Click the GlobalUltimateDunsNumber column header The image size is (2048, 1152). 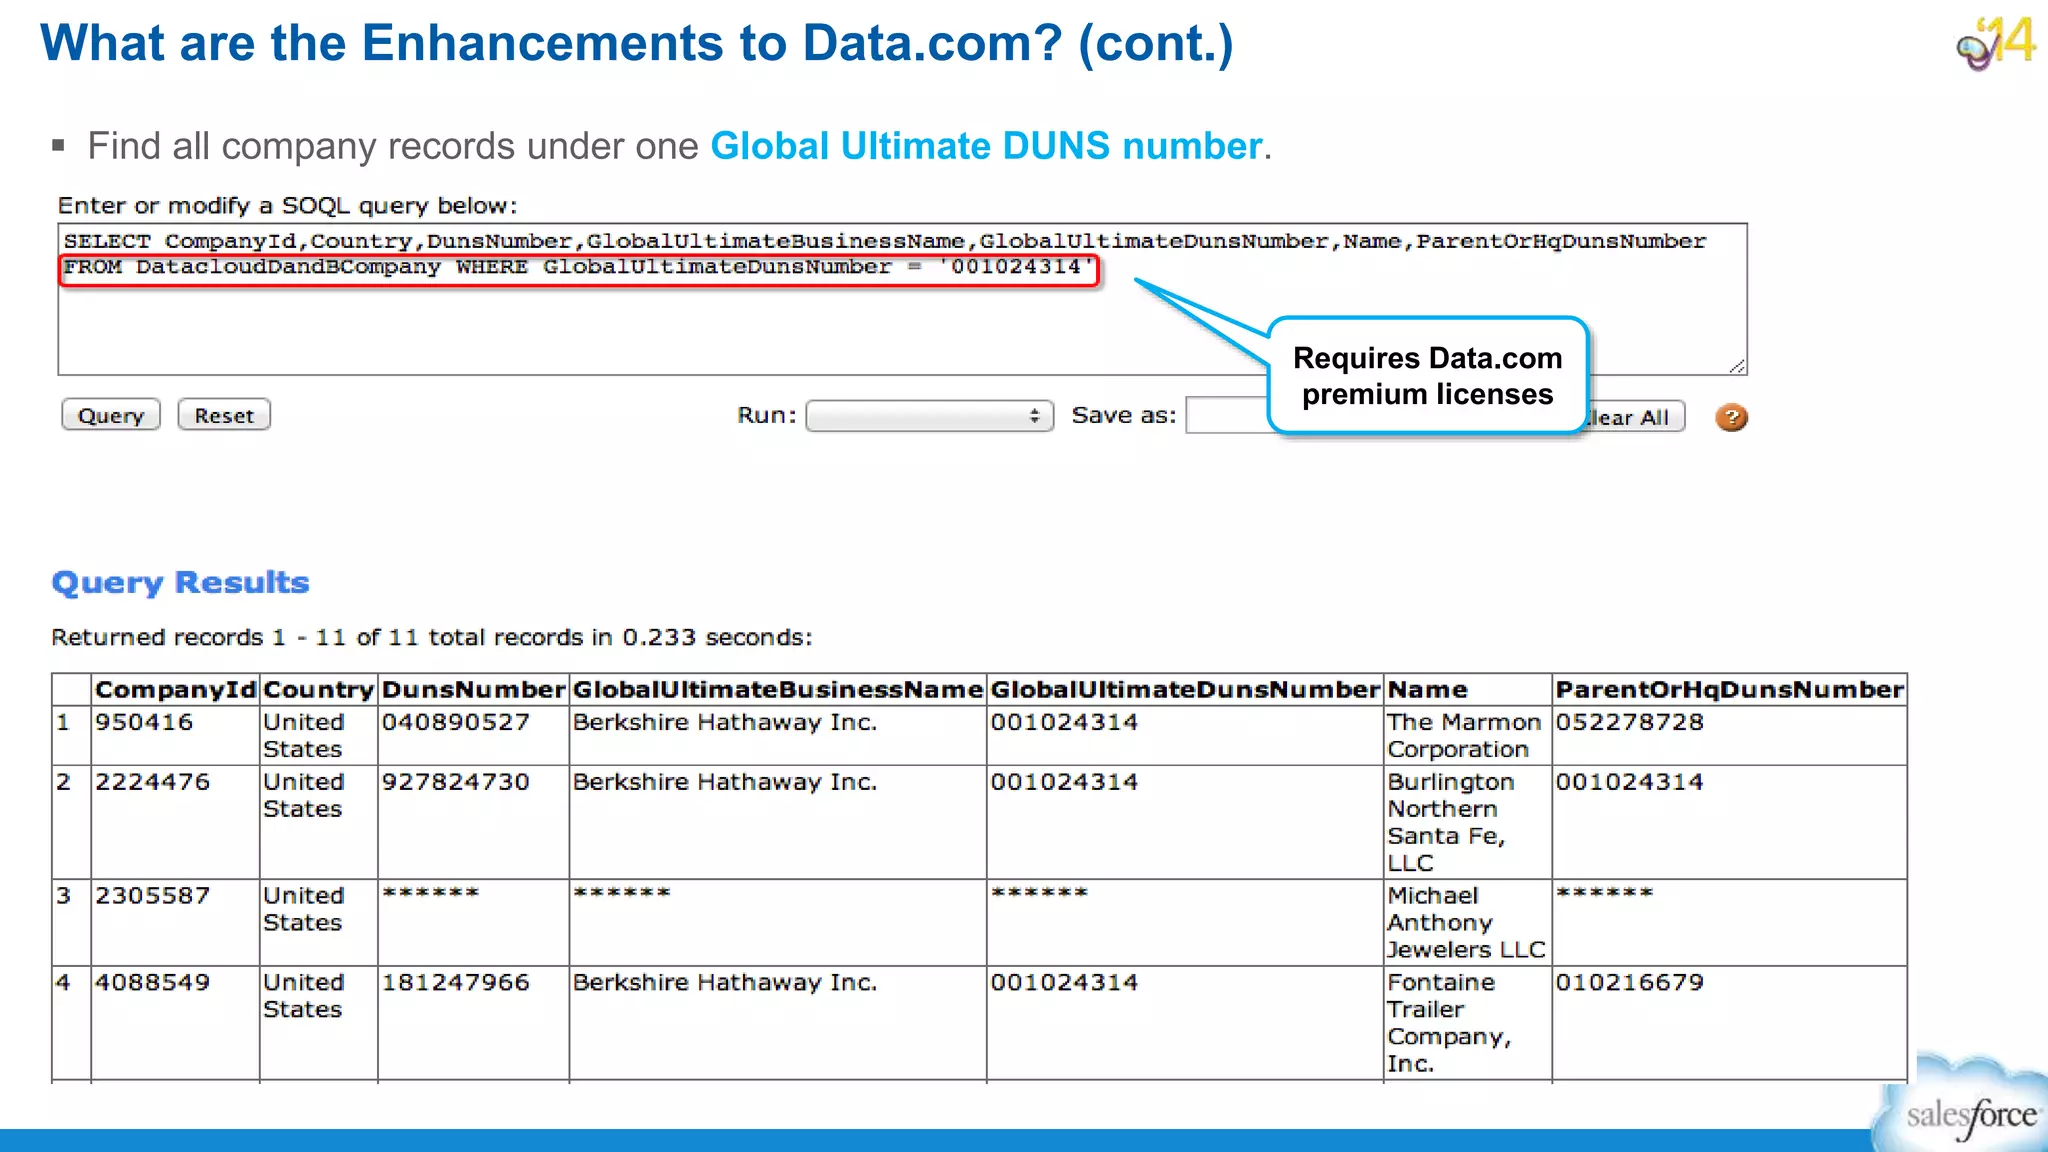(x=1185, y=690)
